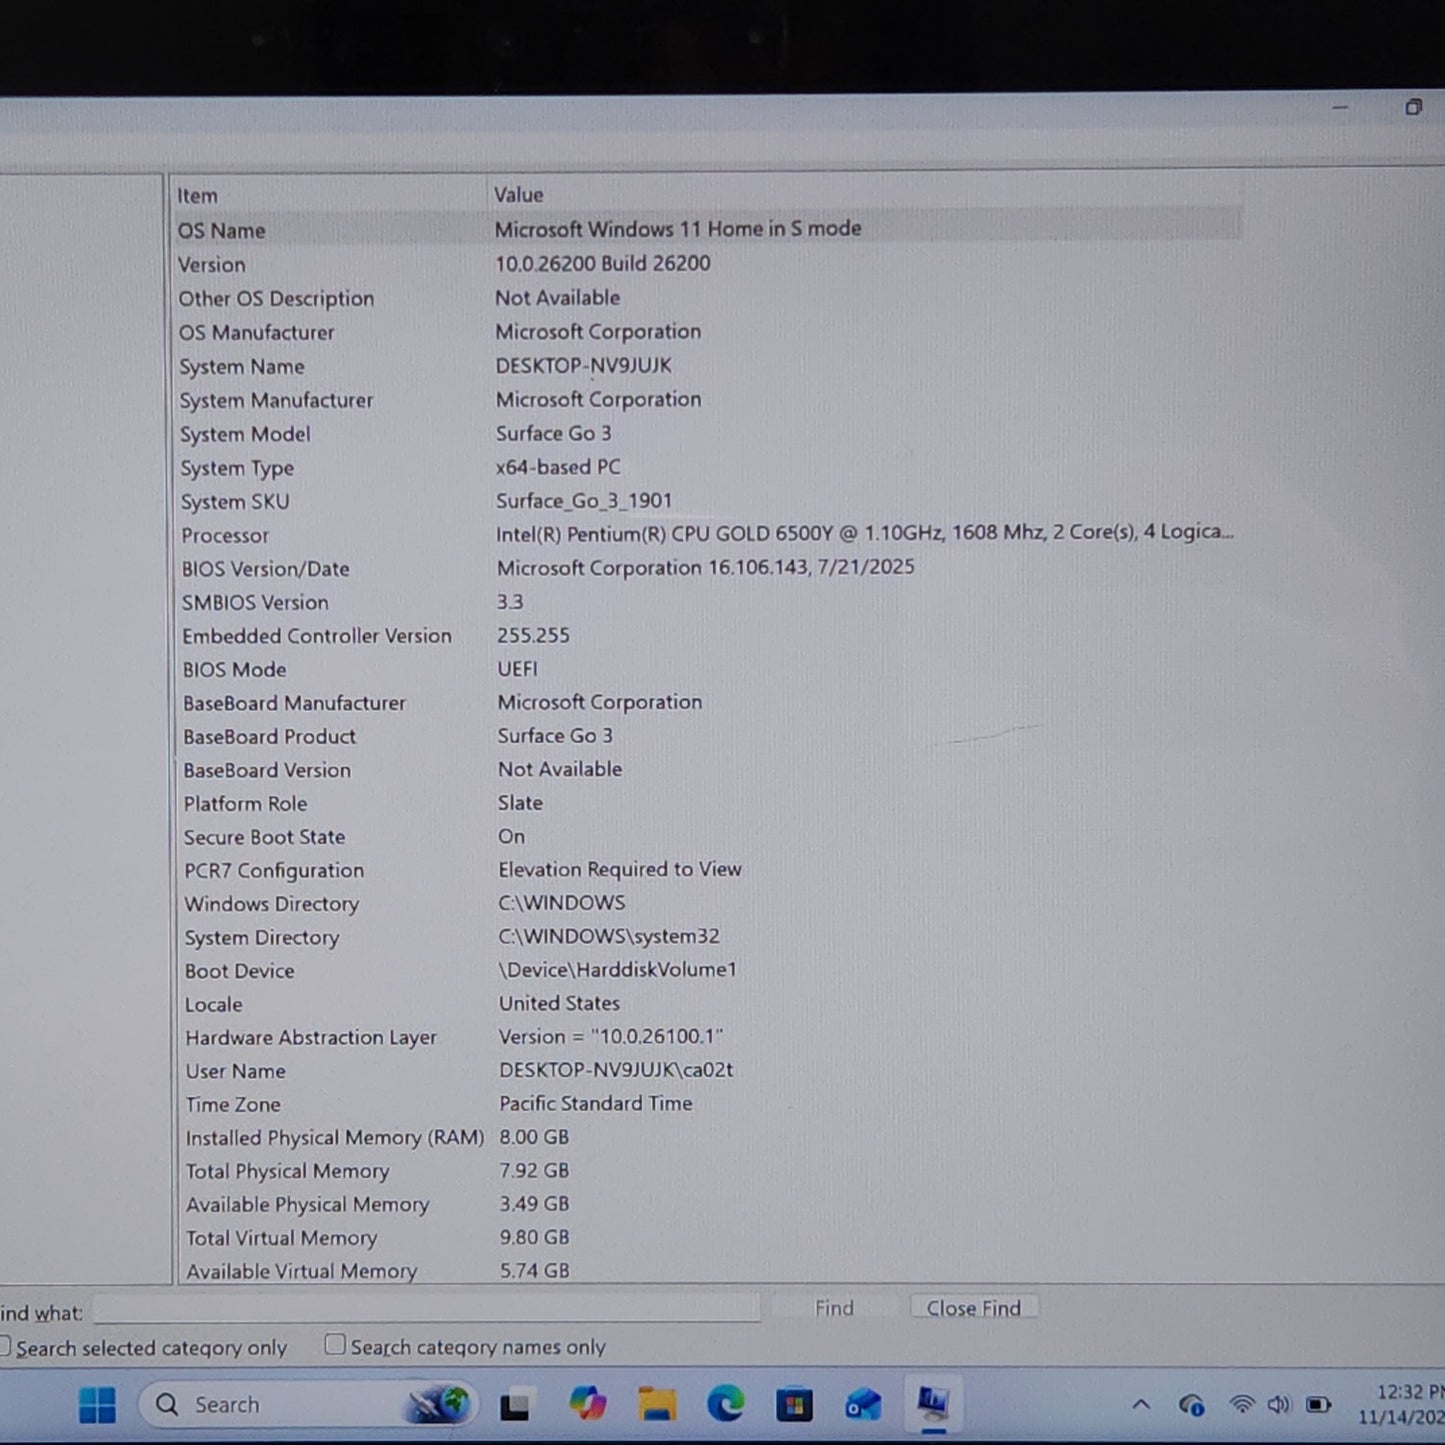Select the Processor row in the list
Screen dimensions: 1445x1445
pos(225,535)
